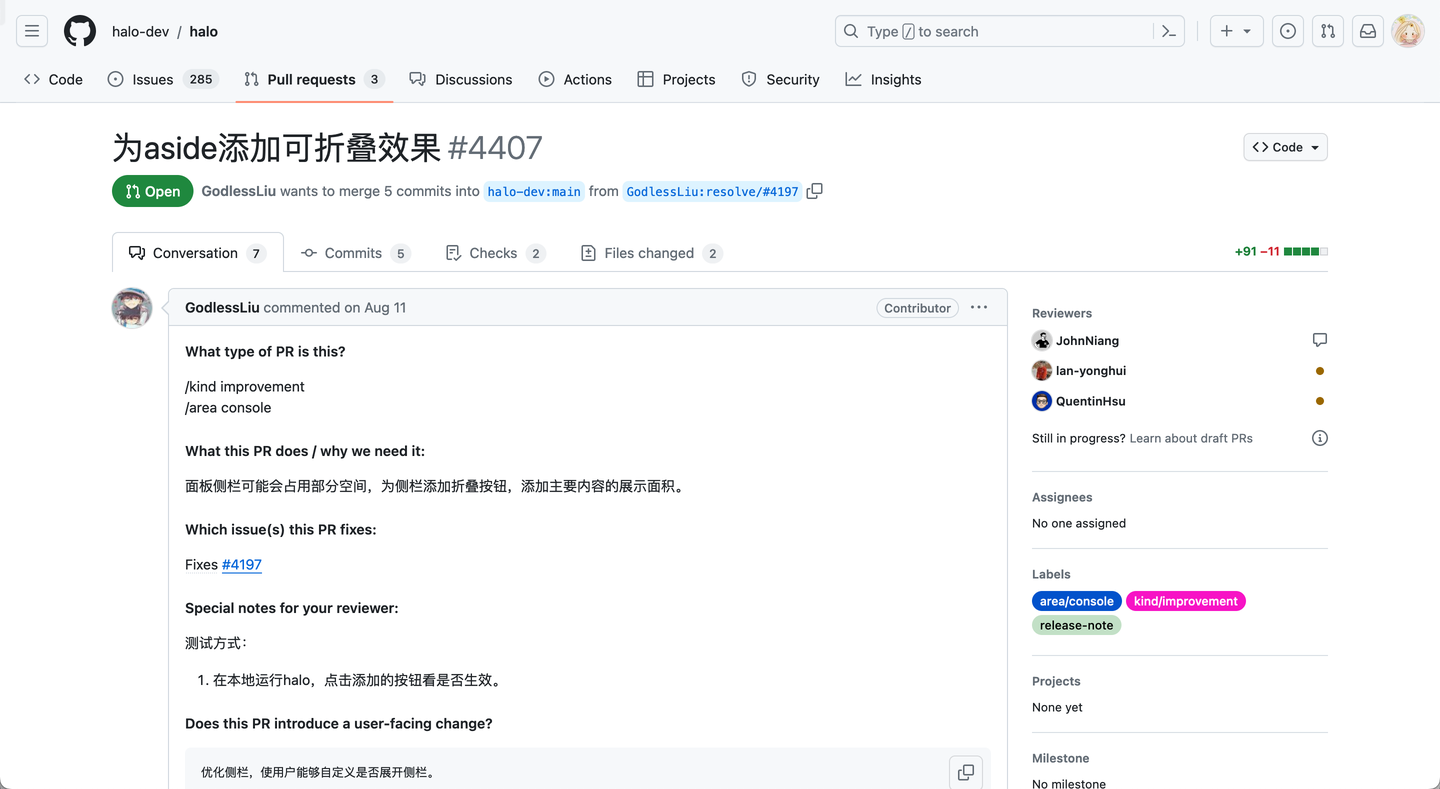Open GodlessLiu author link in PR header
This screenshot has width=1440, height=789.
click(x=238, y=191)
